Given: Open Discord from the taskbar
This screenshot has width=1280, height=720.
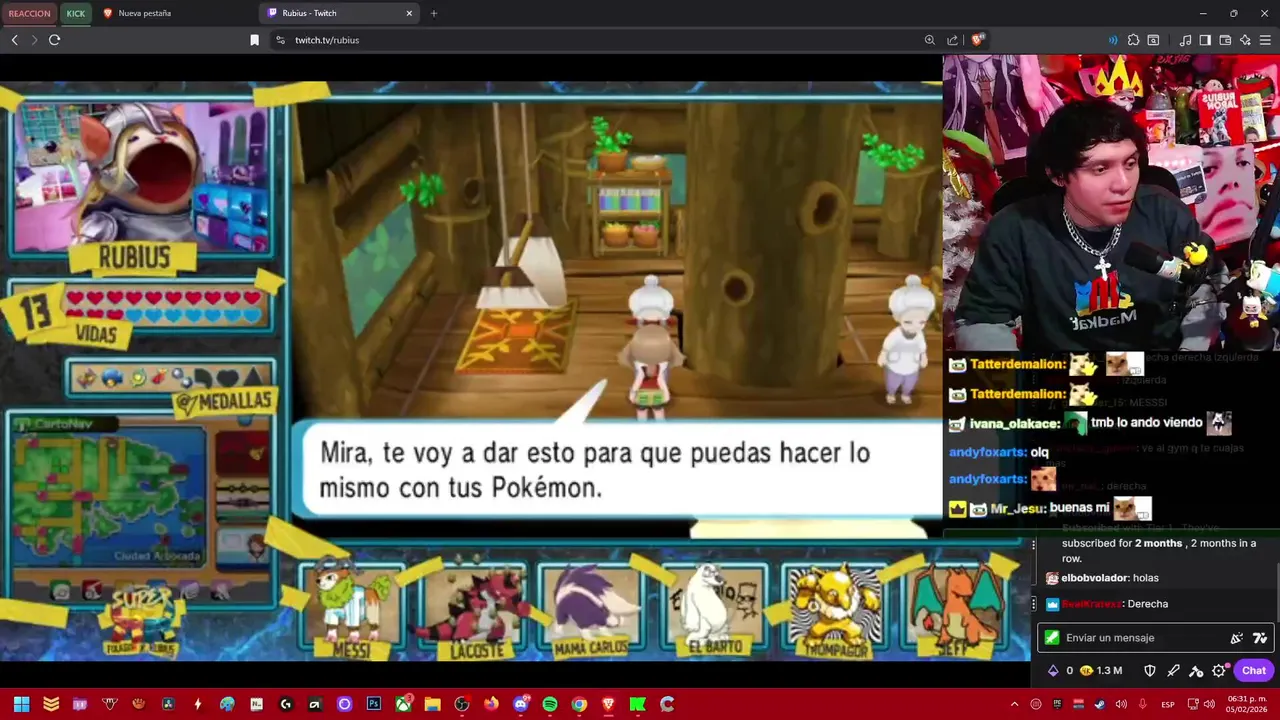Looking at the screenshot, I should tap(520, 704).
